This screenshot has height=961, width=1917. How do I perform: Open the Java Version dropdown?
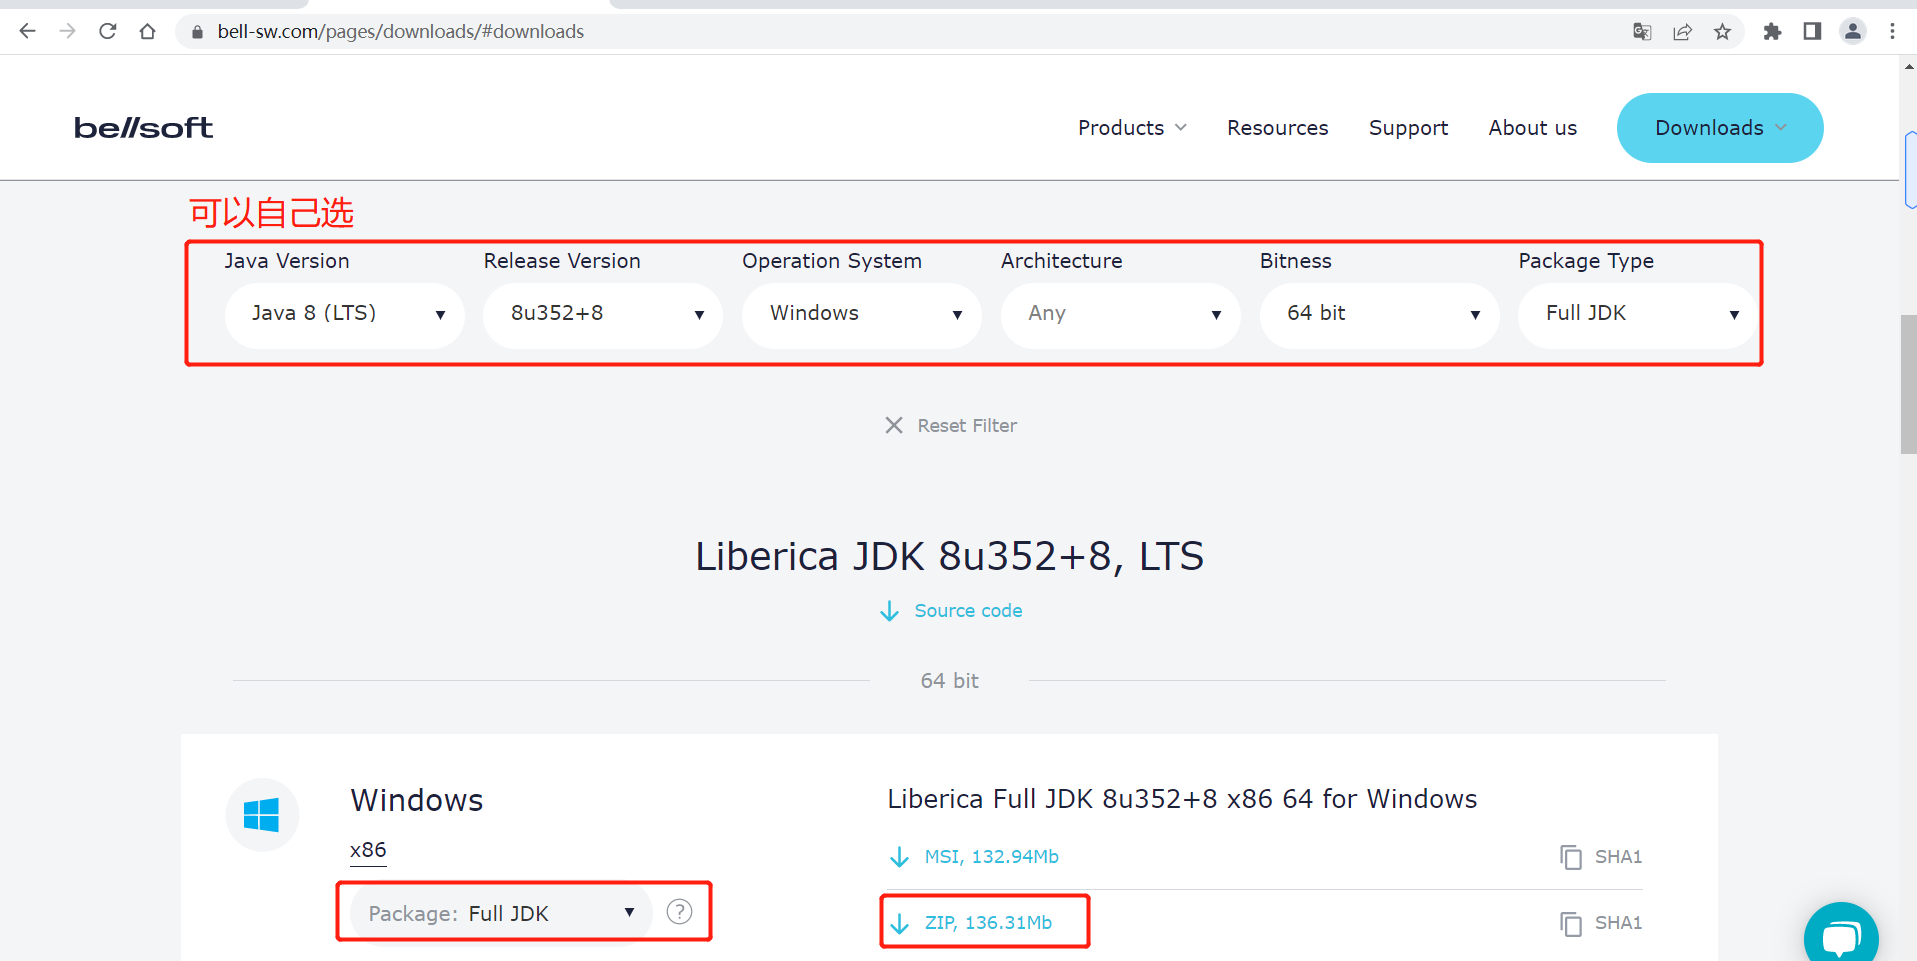point(345,314)
